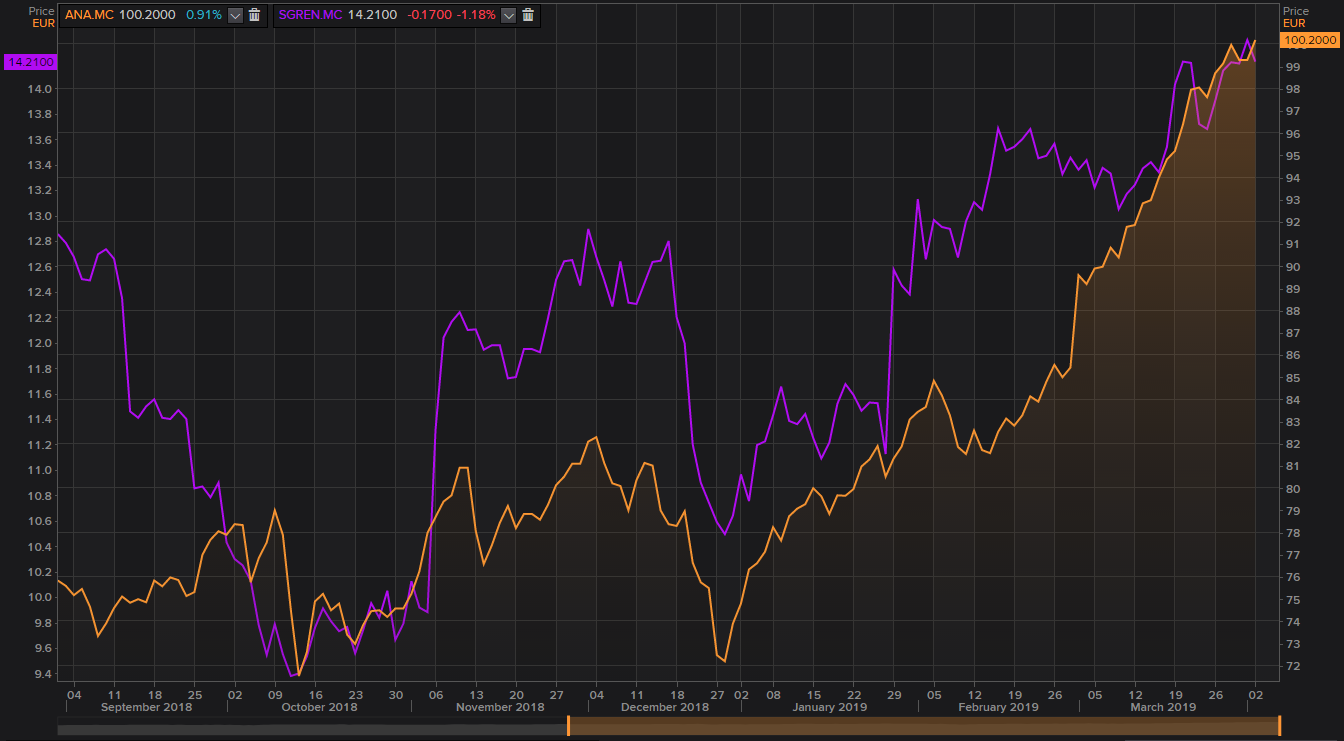Select the orange 100.2000 price tag on the right axis
Image resolution: width=1344 pixels, height=741 pixels.
1309,40
